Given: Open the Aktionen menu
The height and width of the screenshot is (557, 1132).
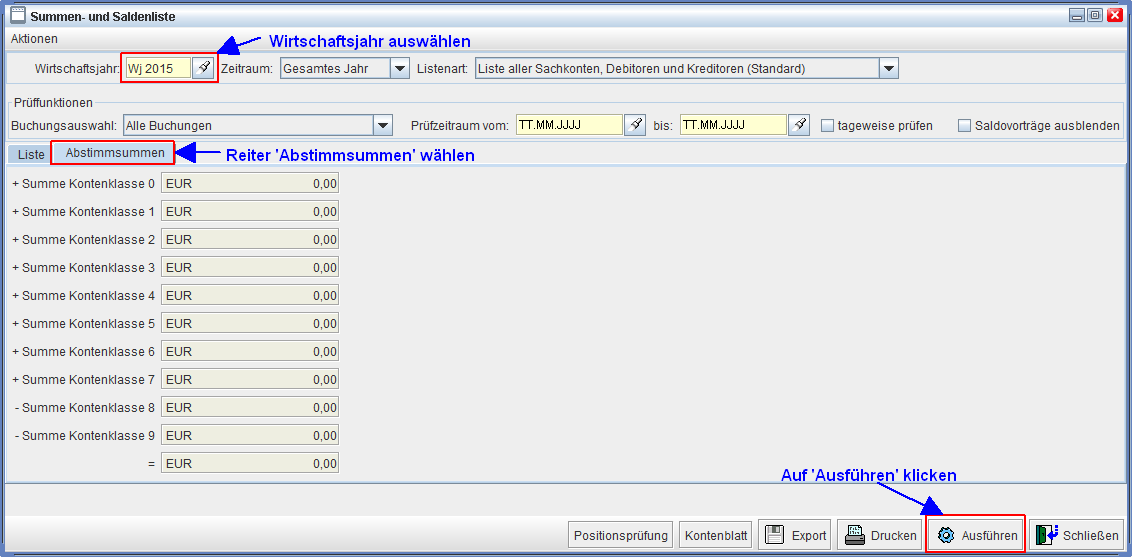Looking at the screenshot, I should 34,39.
